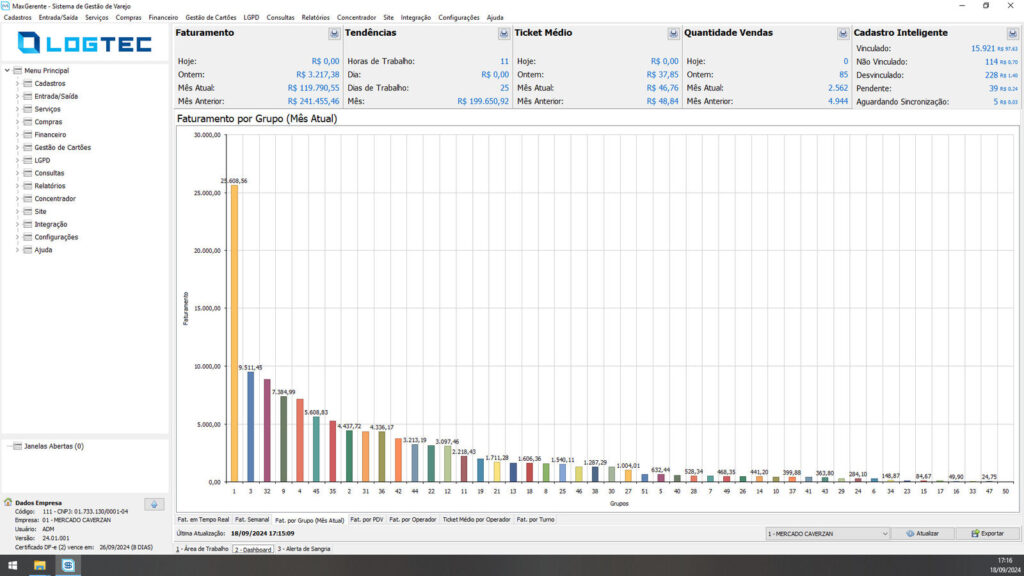1024x576 pixels.
Task: Select Concentrador in the sidebar tree
Action: [55, 199]
